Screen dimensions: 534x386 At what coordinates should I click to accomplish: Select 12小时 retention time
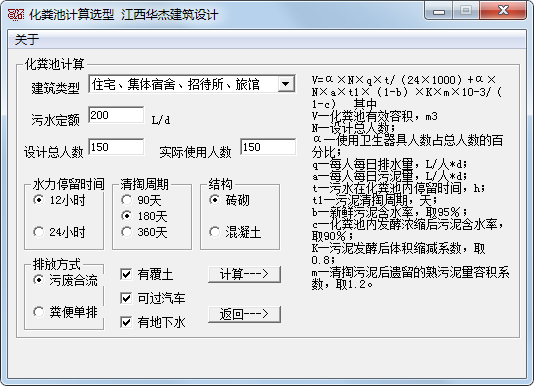coord(59,200)
